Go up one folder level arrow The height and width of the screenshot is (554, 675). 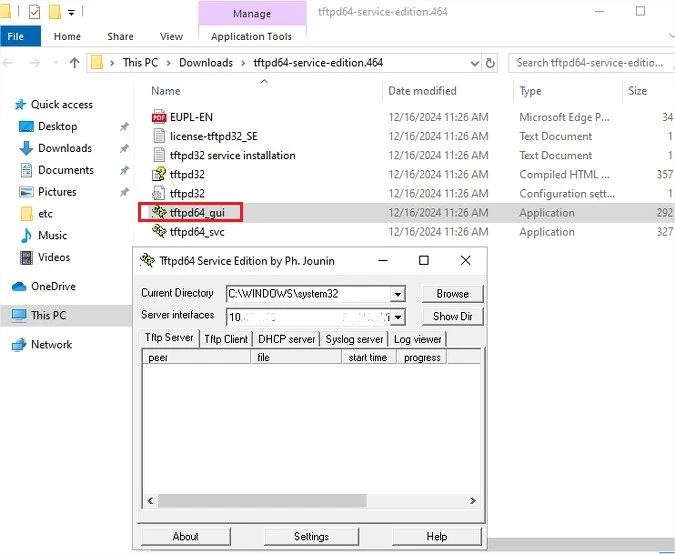coord(74,63)
